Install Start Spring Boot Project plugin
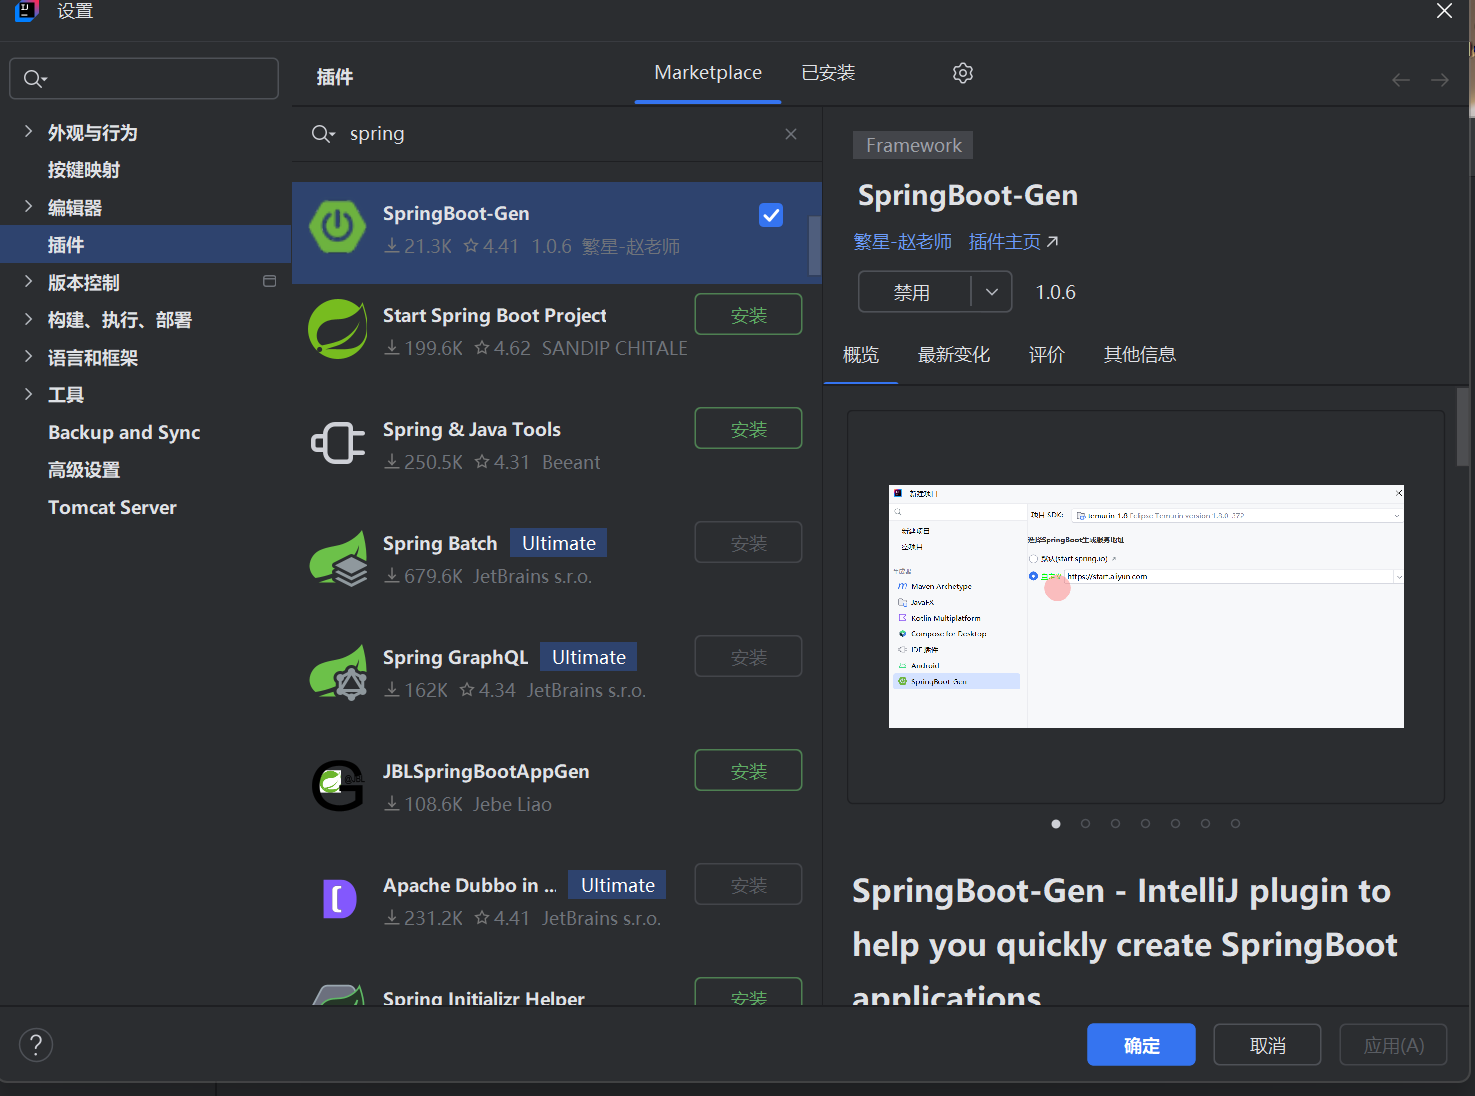 point(749,314)
